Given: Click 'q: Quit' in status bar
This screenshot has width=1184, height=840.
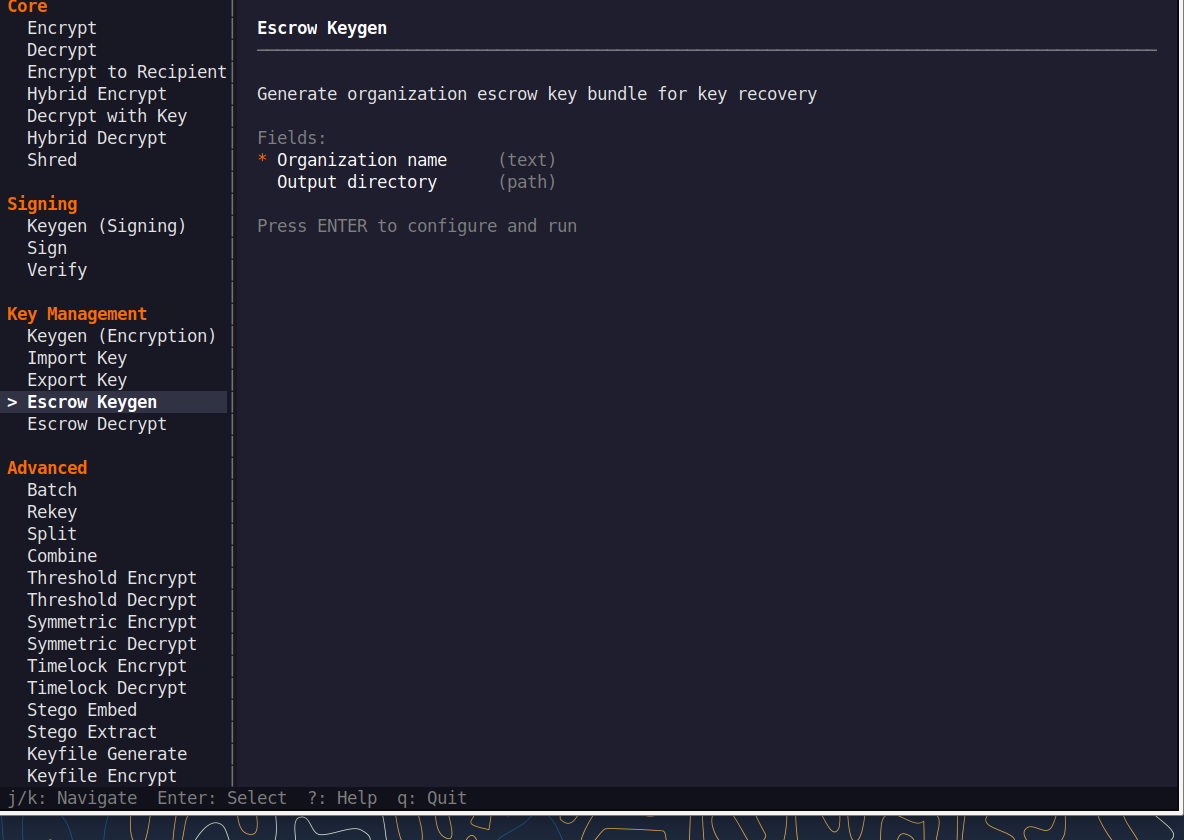Looking at the screenshot, I should tap(432, 798).
